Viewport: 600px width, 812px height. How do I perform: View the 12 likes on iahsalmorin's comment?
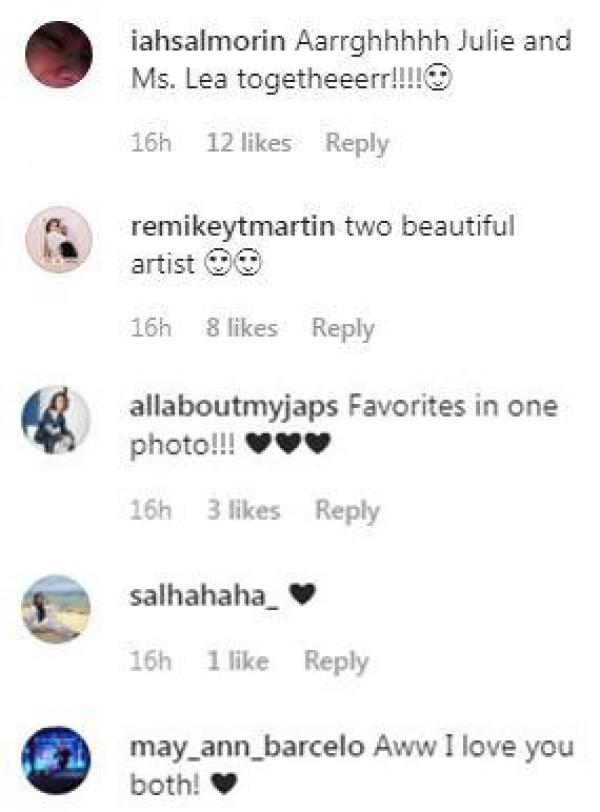pos(249,143)
